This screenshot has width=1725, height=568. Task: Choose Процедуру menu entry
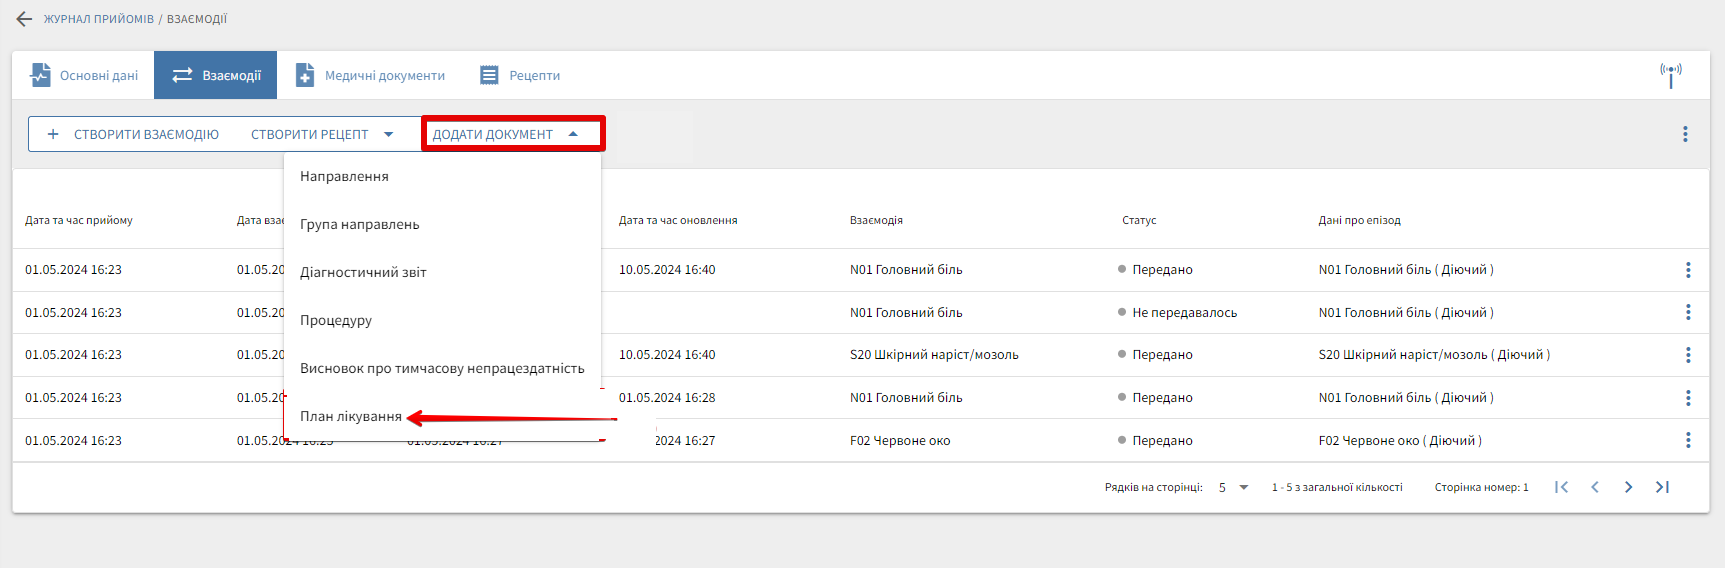(442, 320)
